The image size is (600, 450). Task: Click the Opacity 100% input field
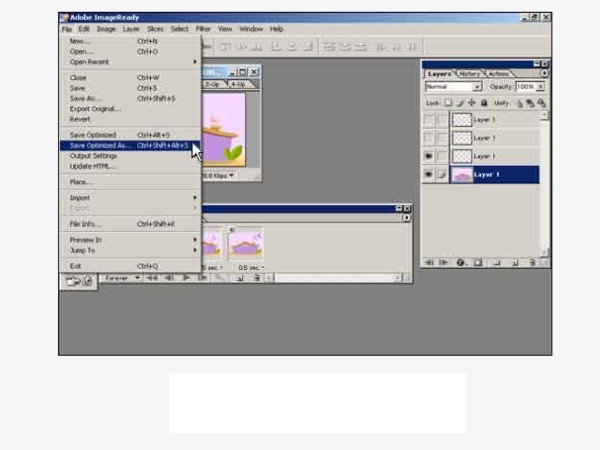(x=525, y=87)
